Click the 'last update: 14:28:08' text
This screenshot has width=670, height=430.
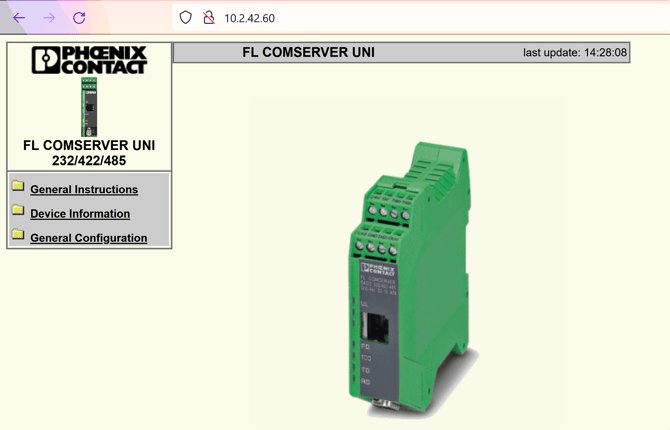575,53
